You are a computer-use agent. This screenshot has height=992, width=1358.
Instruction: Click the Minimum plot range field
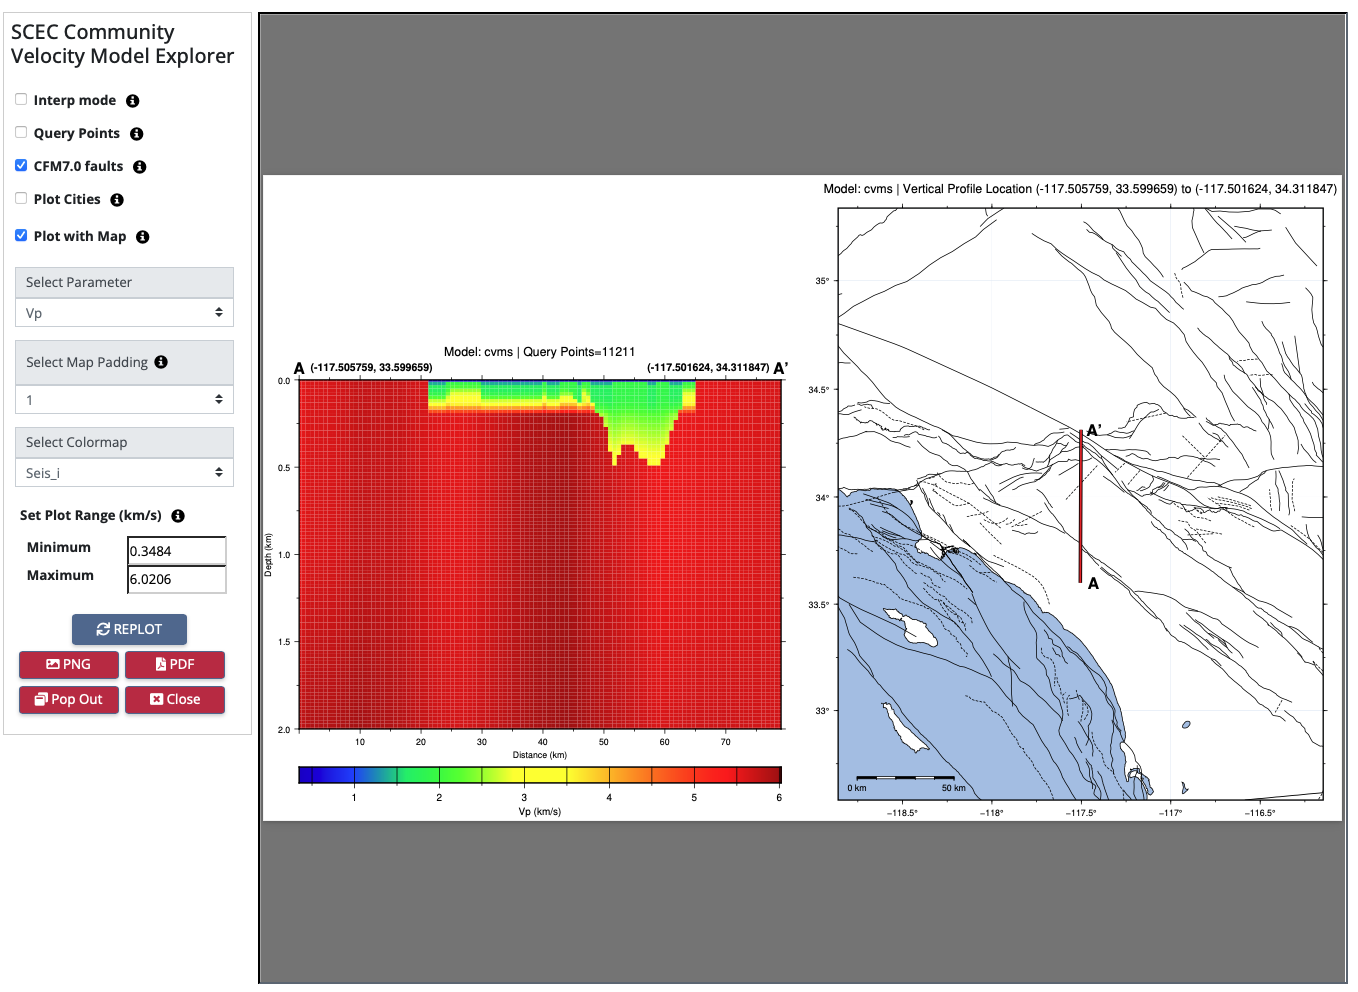[176, 551]
